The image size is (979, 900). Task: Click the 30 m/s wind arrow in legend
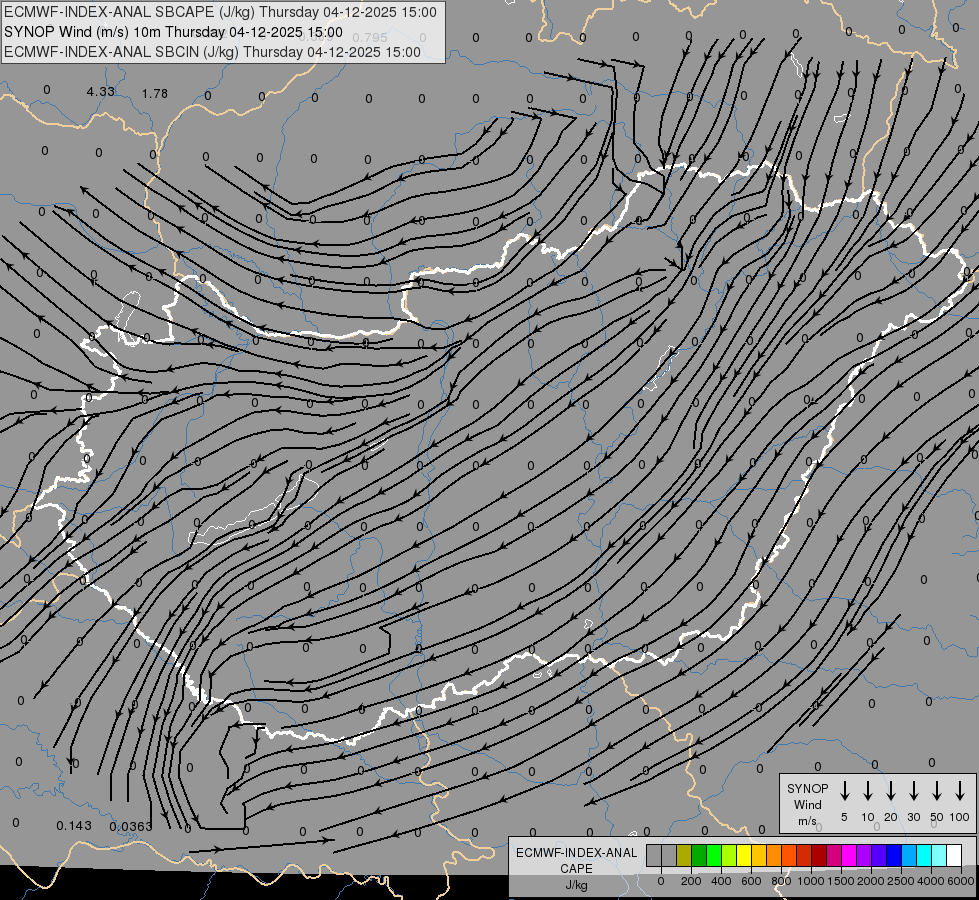(x=913, y=790)
